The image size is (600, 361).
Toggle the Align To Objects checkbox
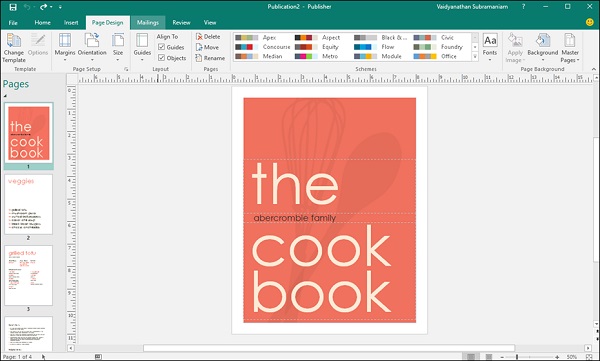[161, 58]
